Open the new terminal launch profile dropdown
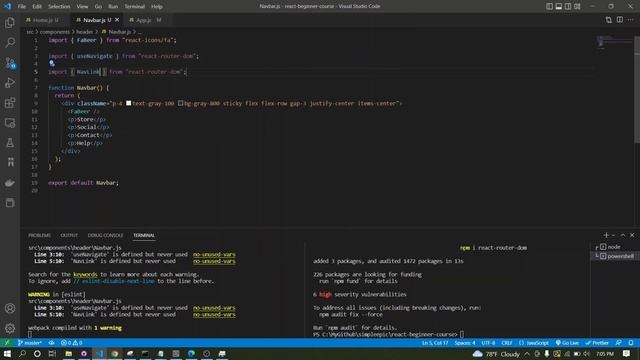640x360 pixels. coord(613,235)
